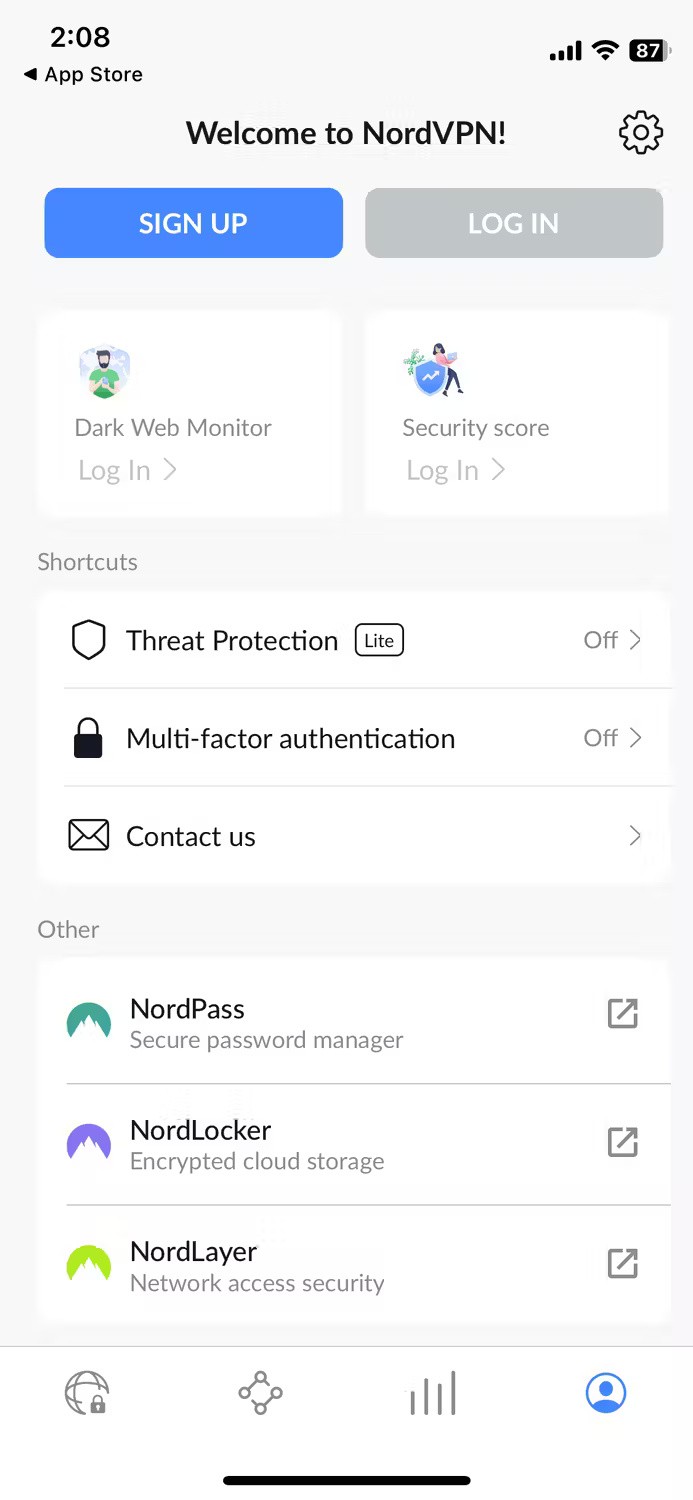Tap the NordLocker purple logo icon
Screen dimensions: 693x1500
click(x=89, y=1143)
